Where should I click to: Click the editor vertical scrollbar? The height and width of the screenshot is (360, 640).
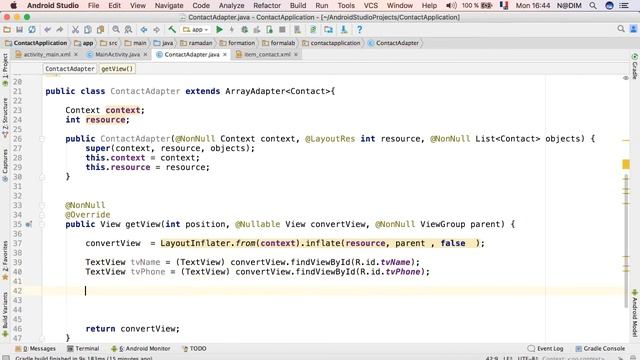[x=626, y=241]
